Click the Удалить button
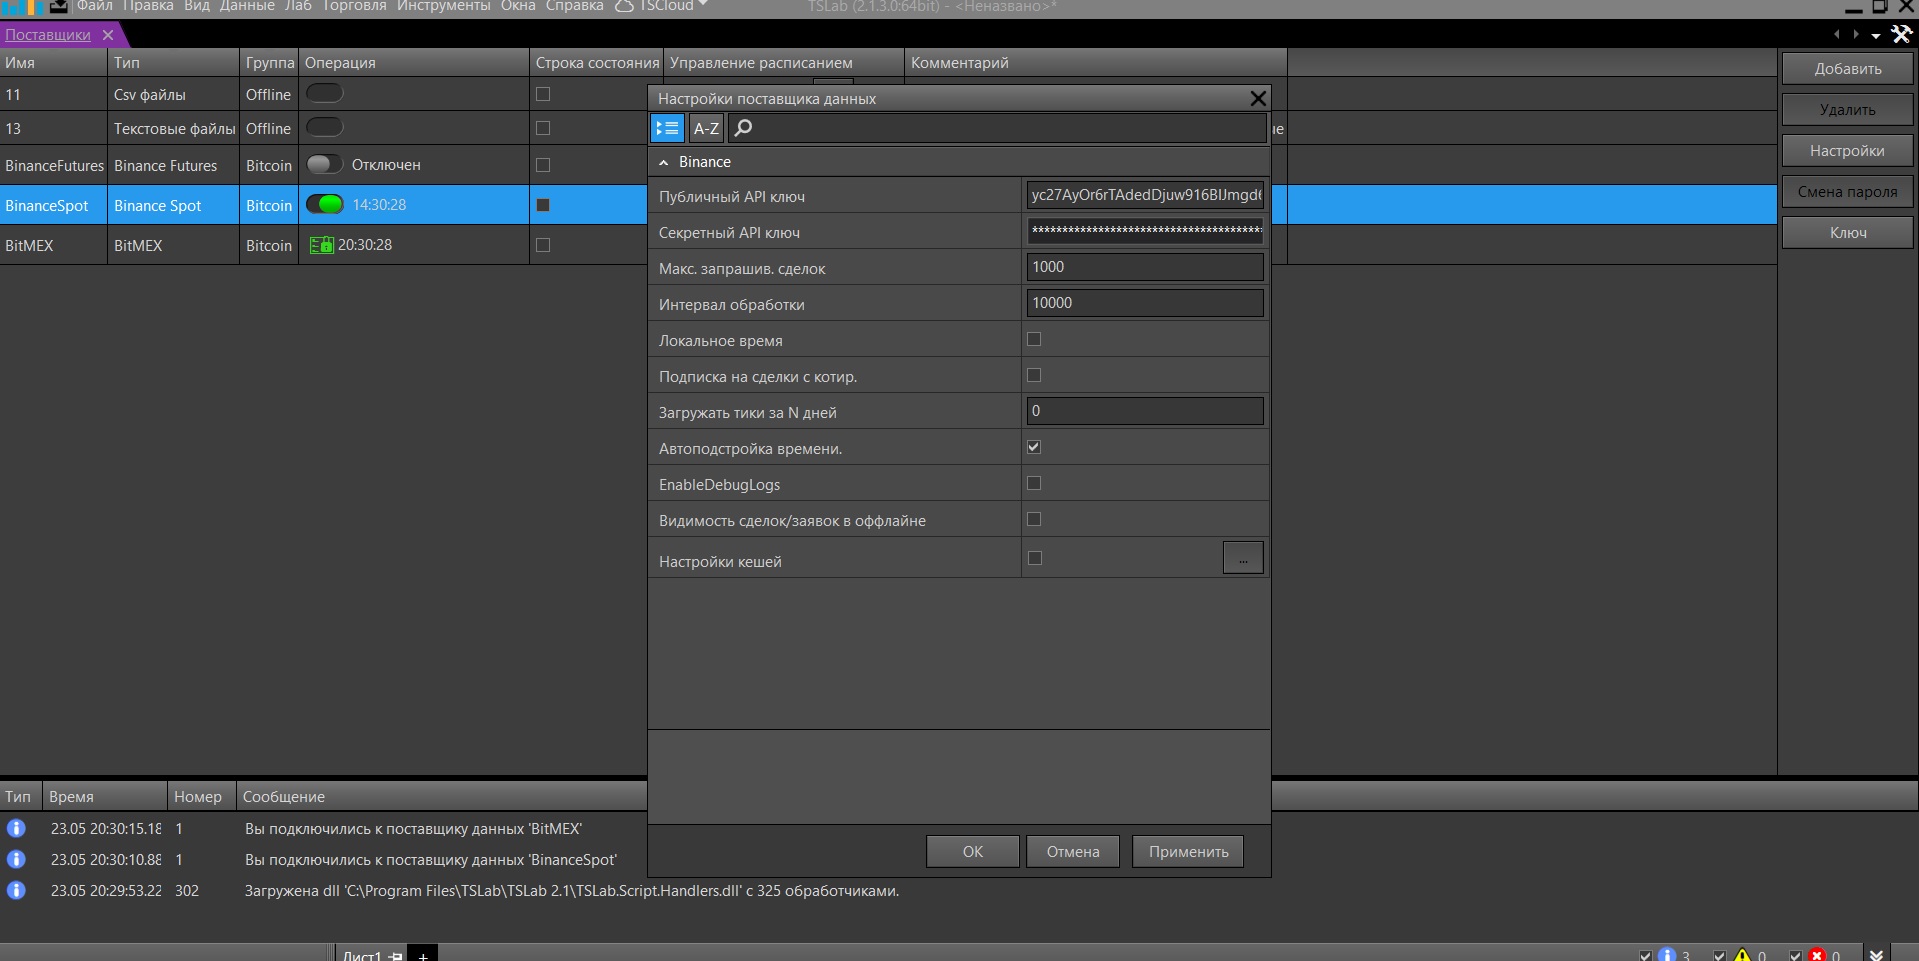The image size is (1919, 961). click(x=1848, y=110)
